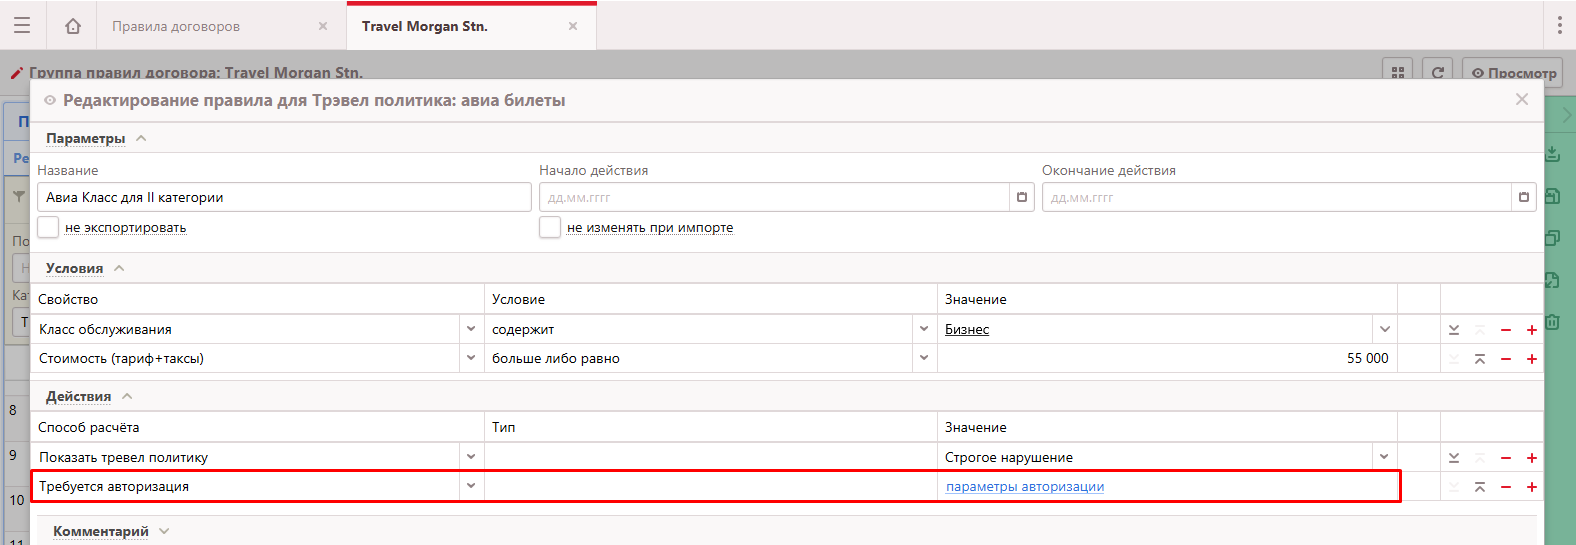
Task: Open the hamburger main menu
Action: (x=22, y=26)
